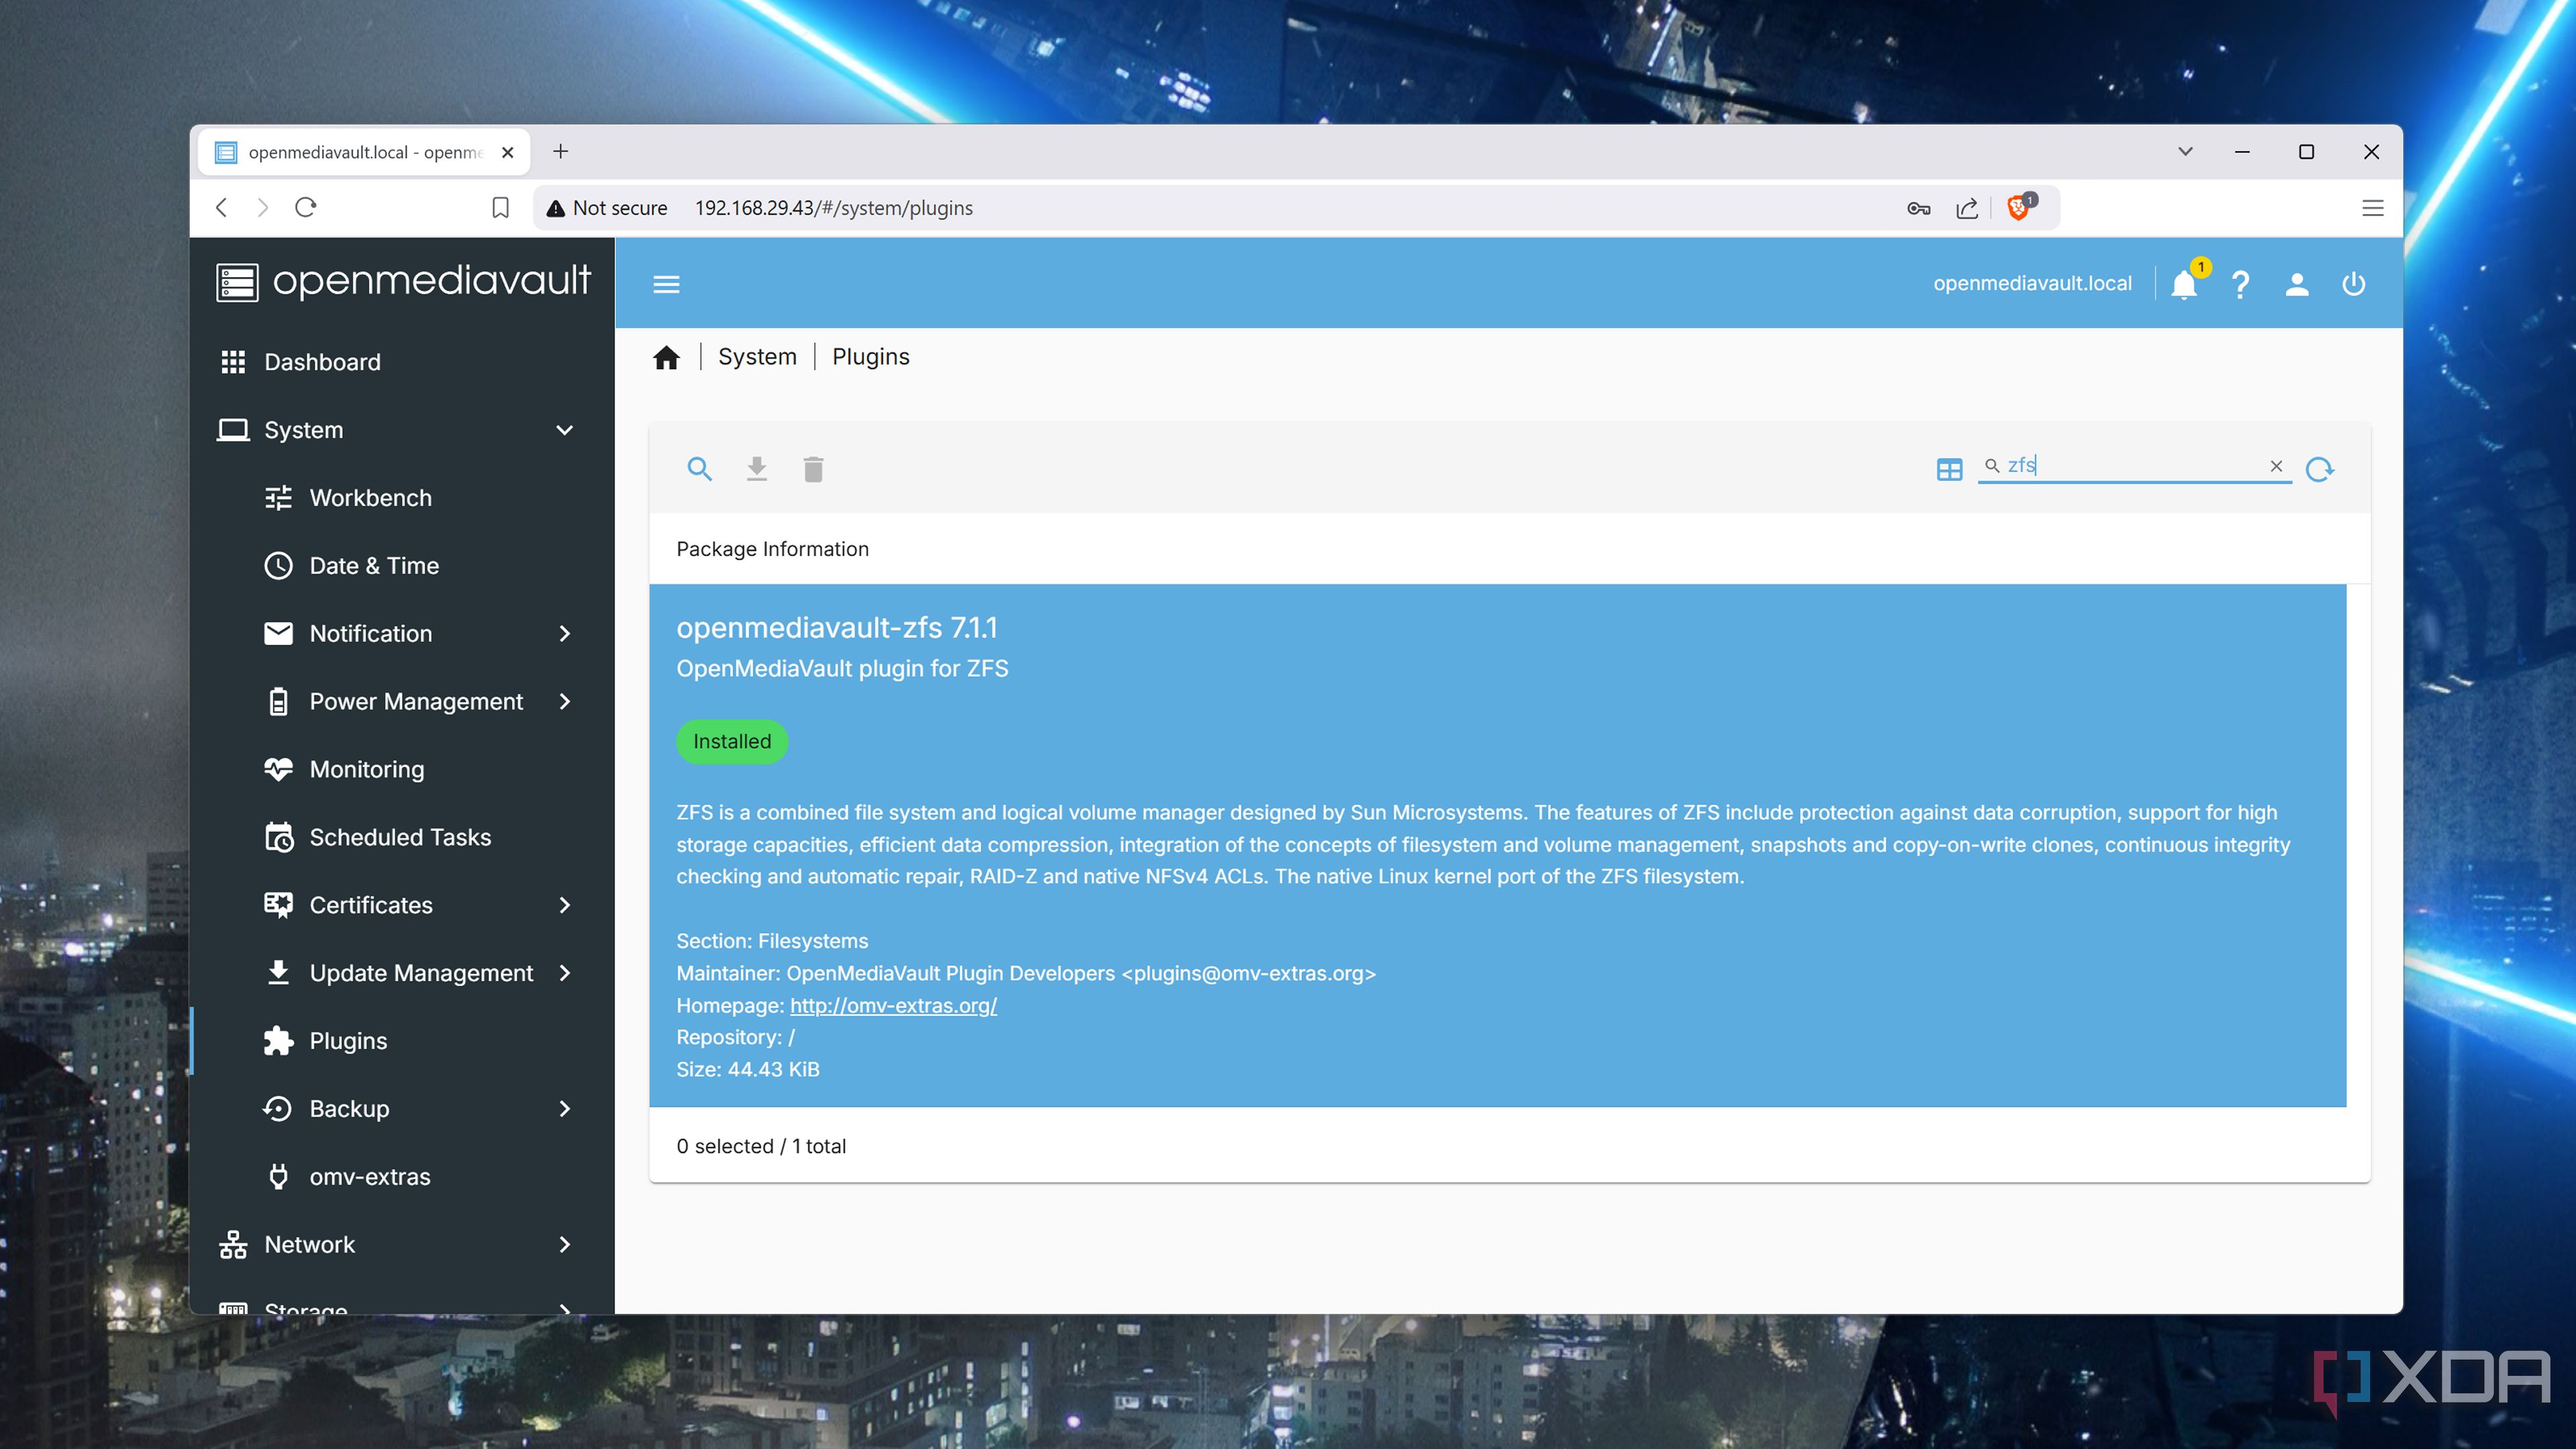Toggle the sidebar with hamburger menu
The height and width of the screenshot is (1449, 2576).
[x=666, y=285]
